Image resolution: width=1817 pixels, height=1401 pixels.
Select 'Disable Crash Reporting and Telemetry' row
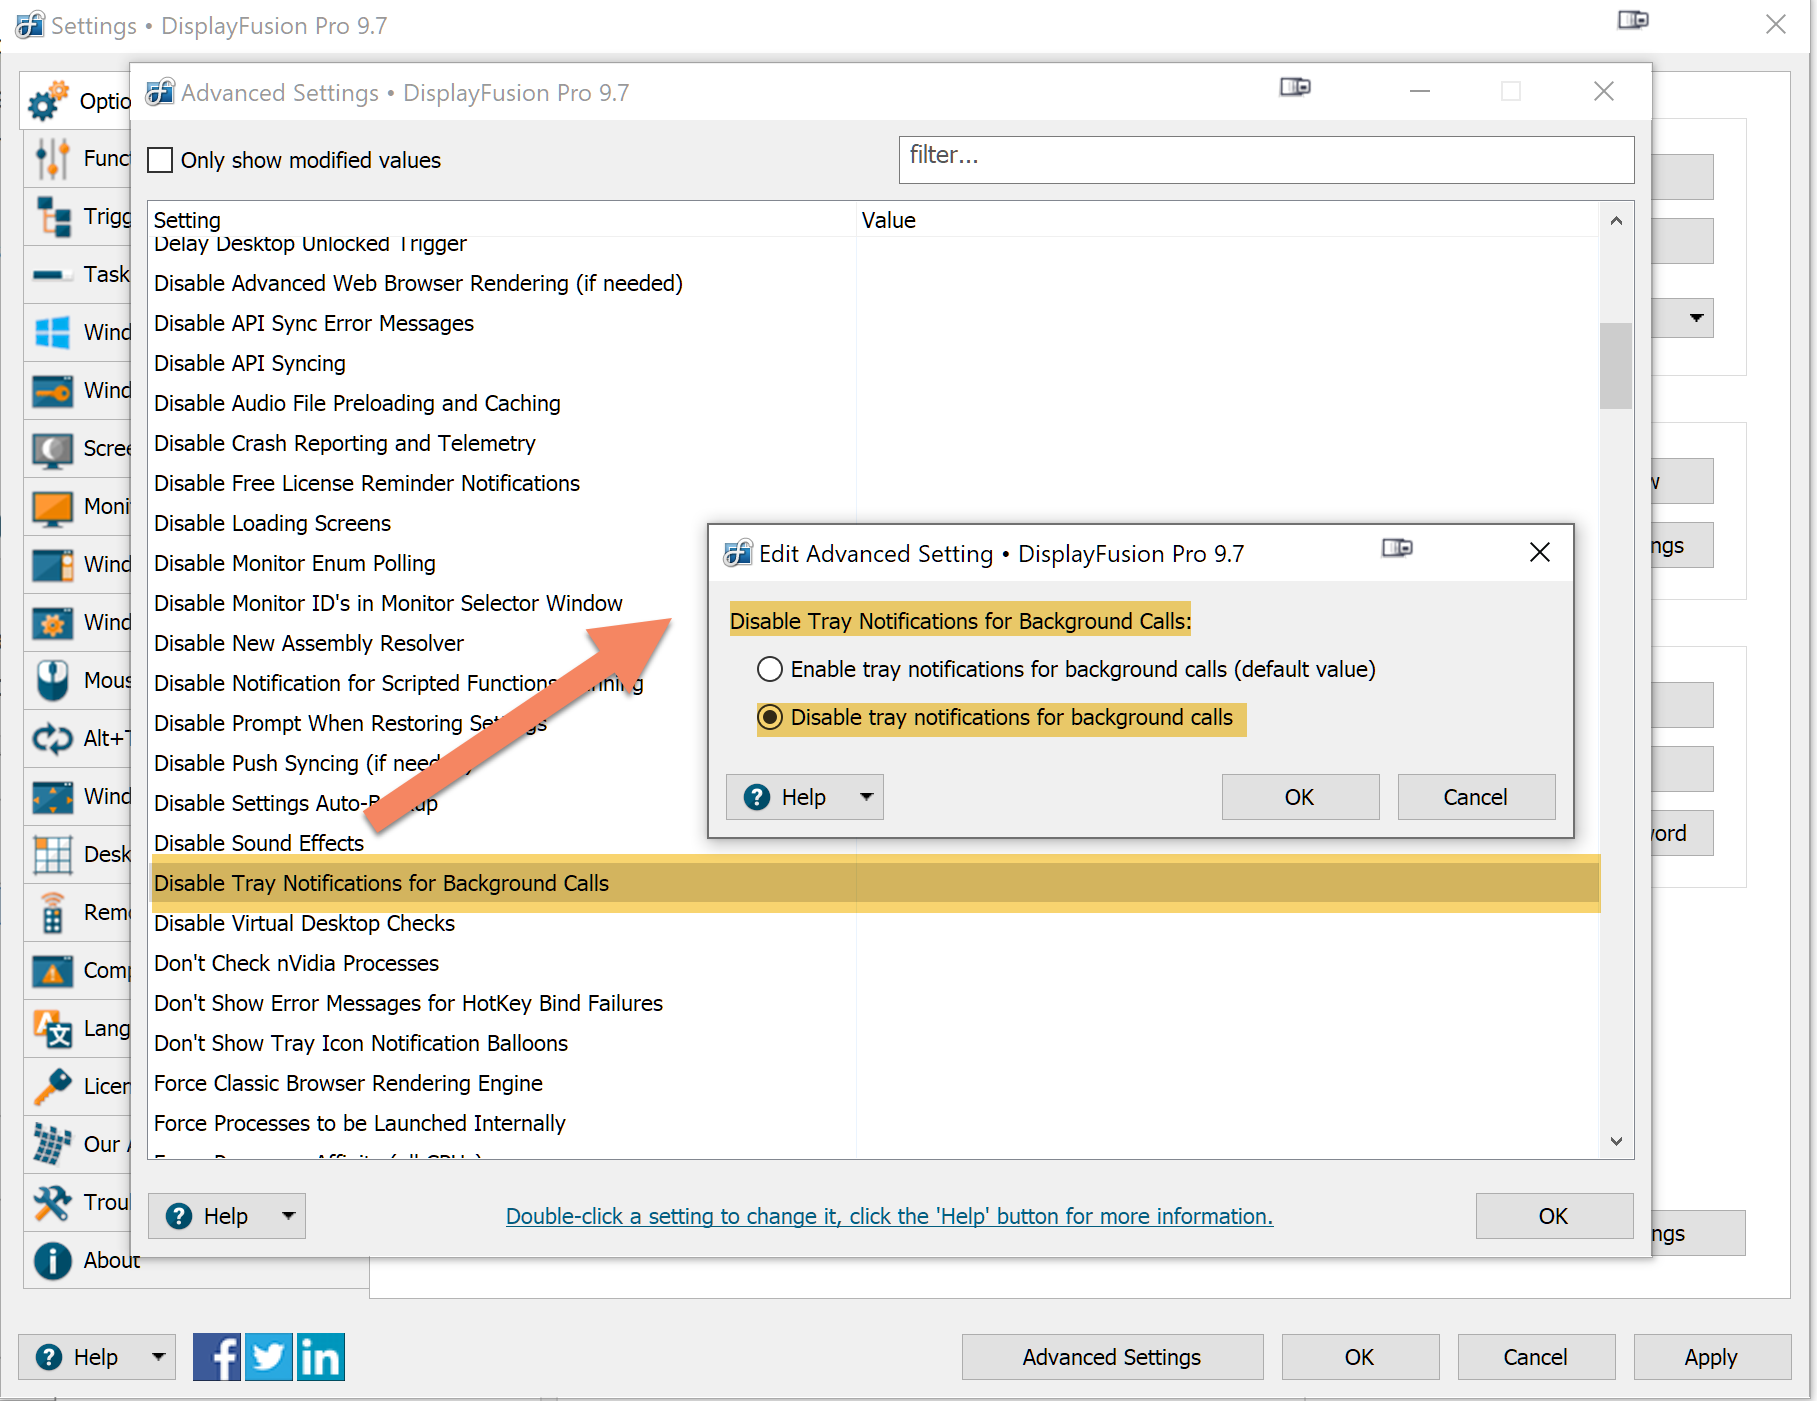(875, 443)
